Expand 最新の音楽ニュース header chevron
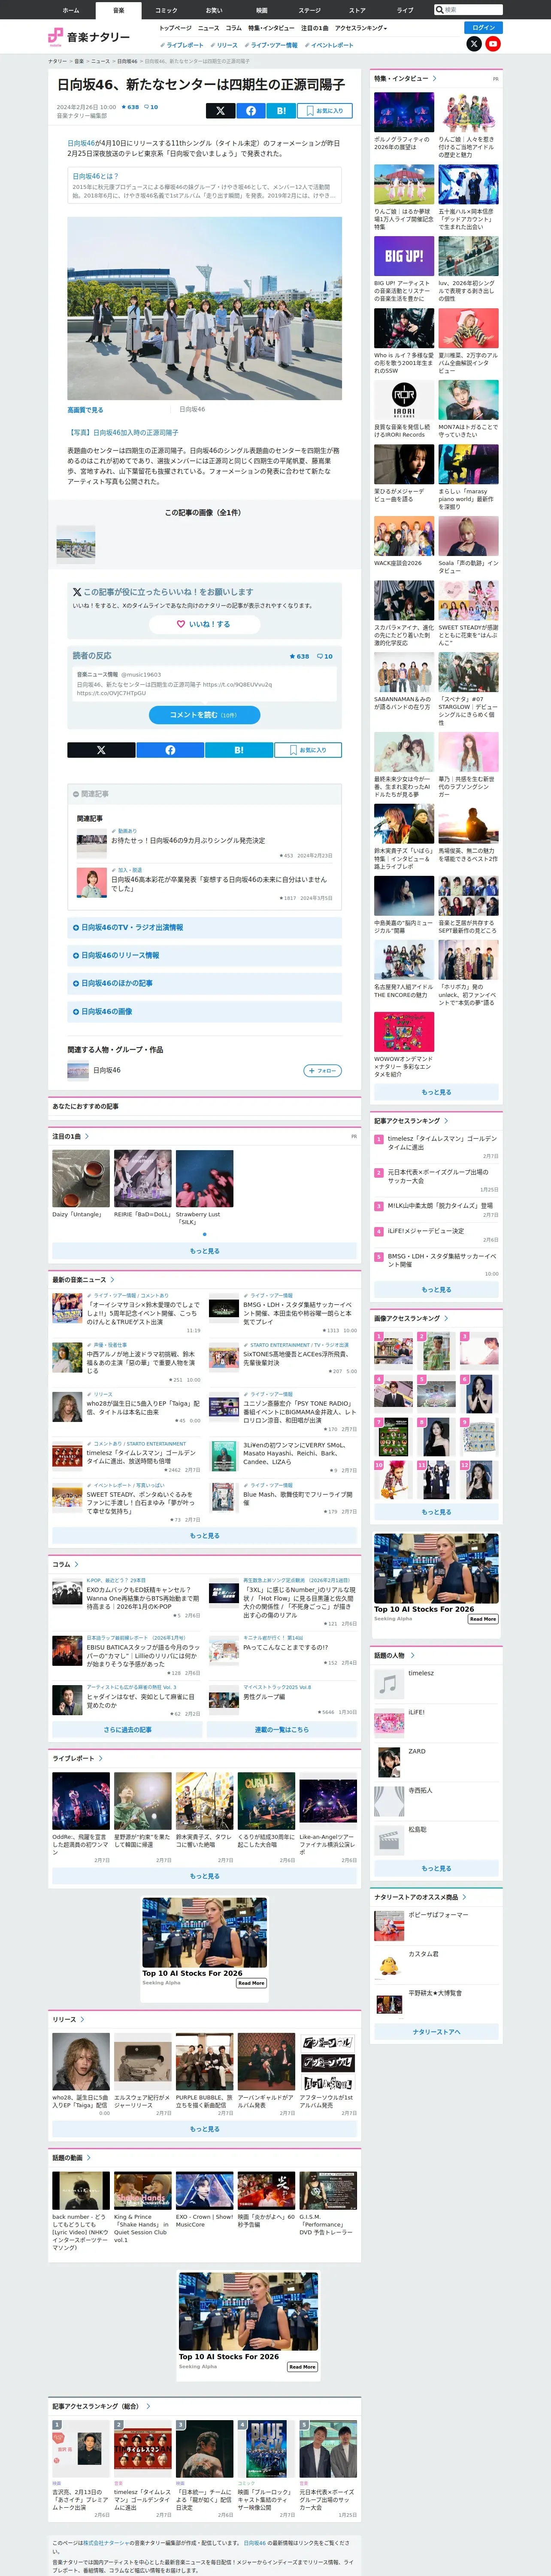Viewport: 551px width, 2576px height. [x=112, y=1280]
